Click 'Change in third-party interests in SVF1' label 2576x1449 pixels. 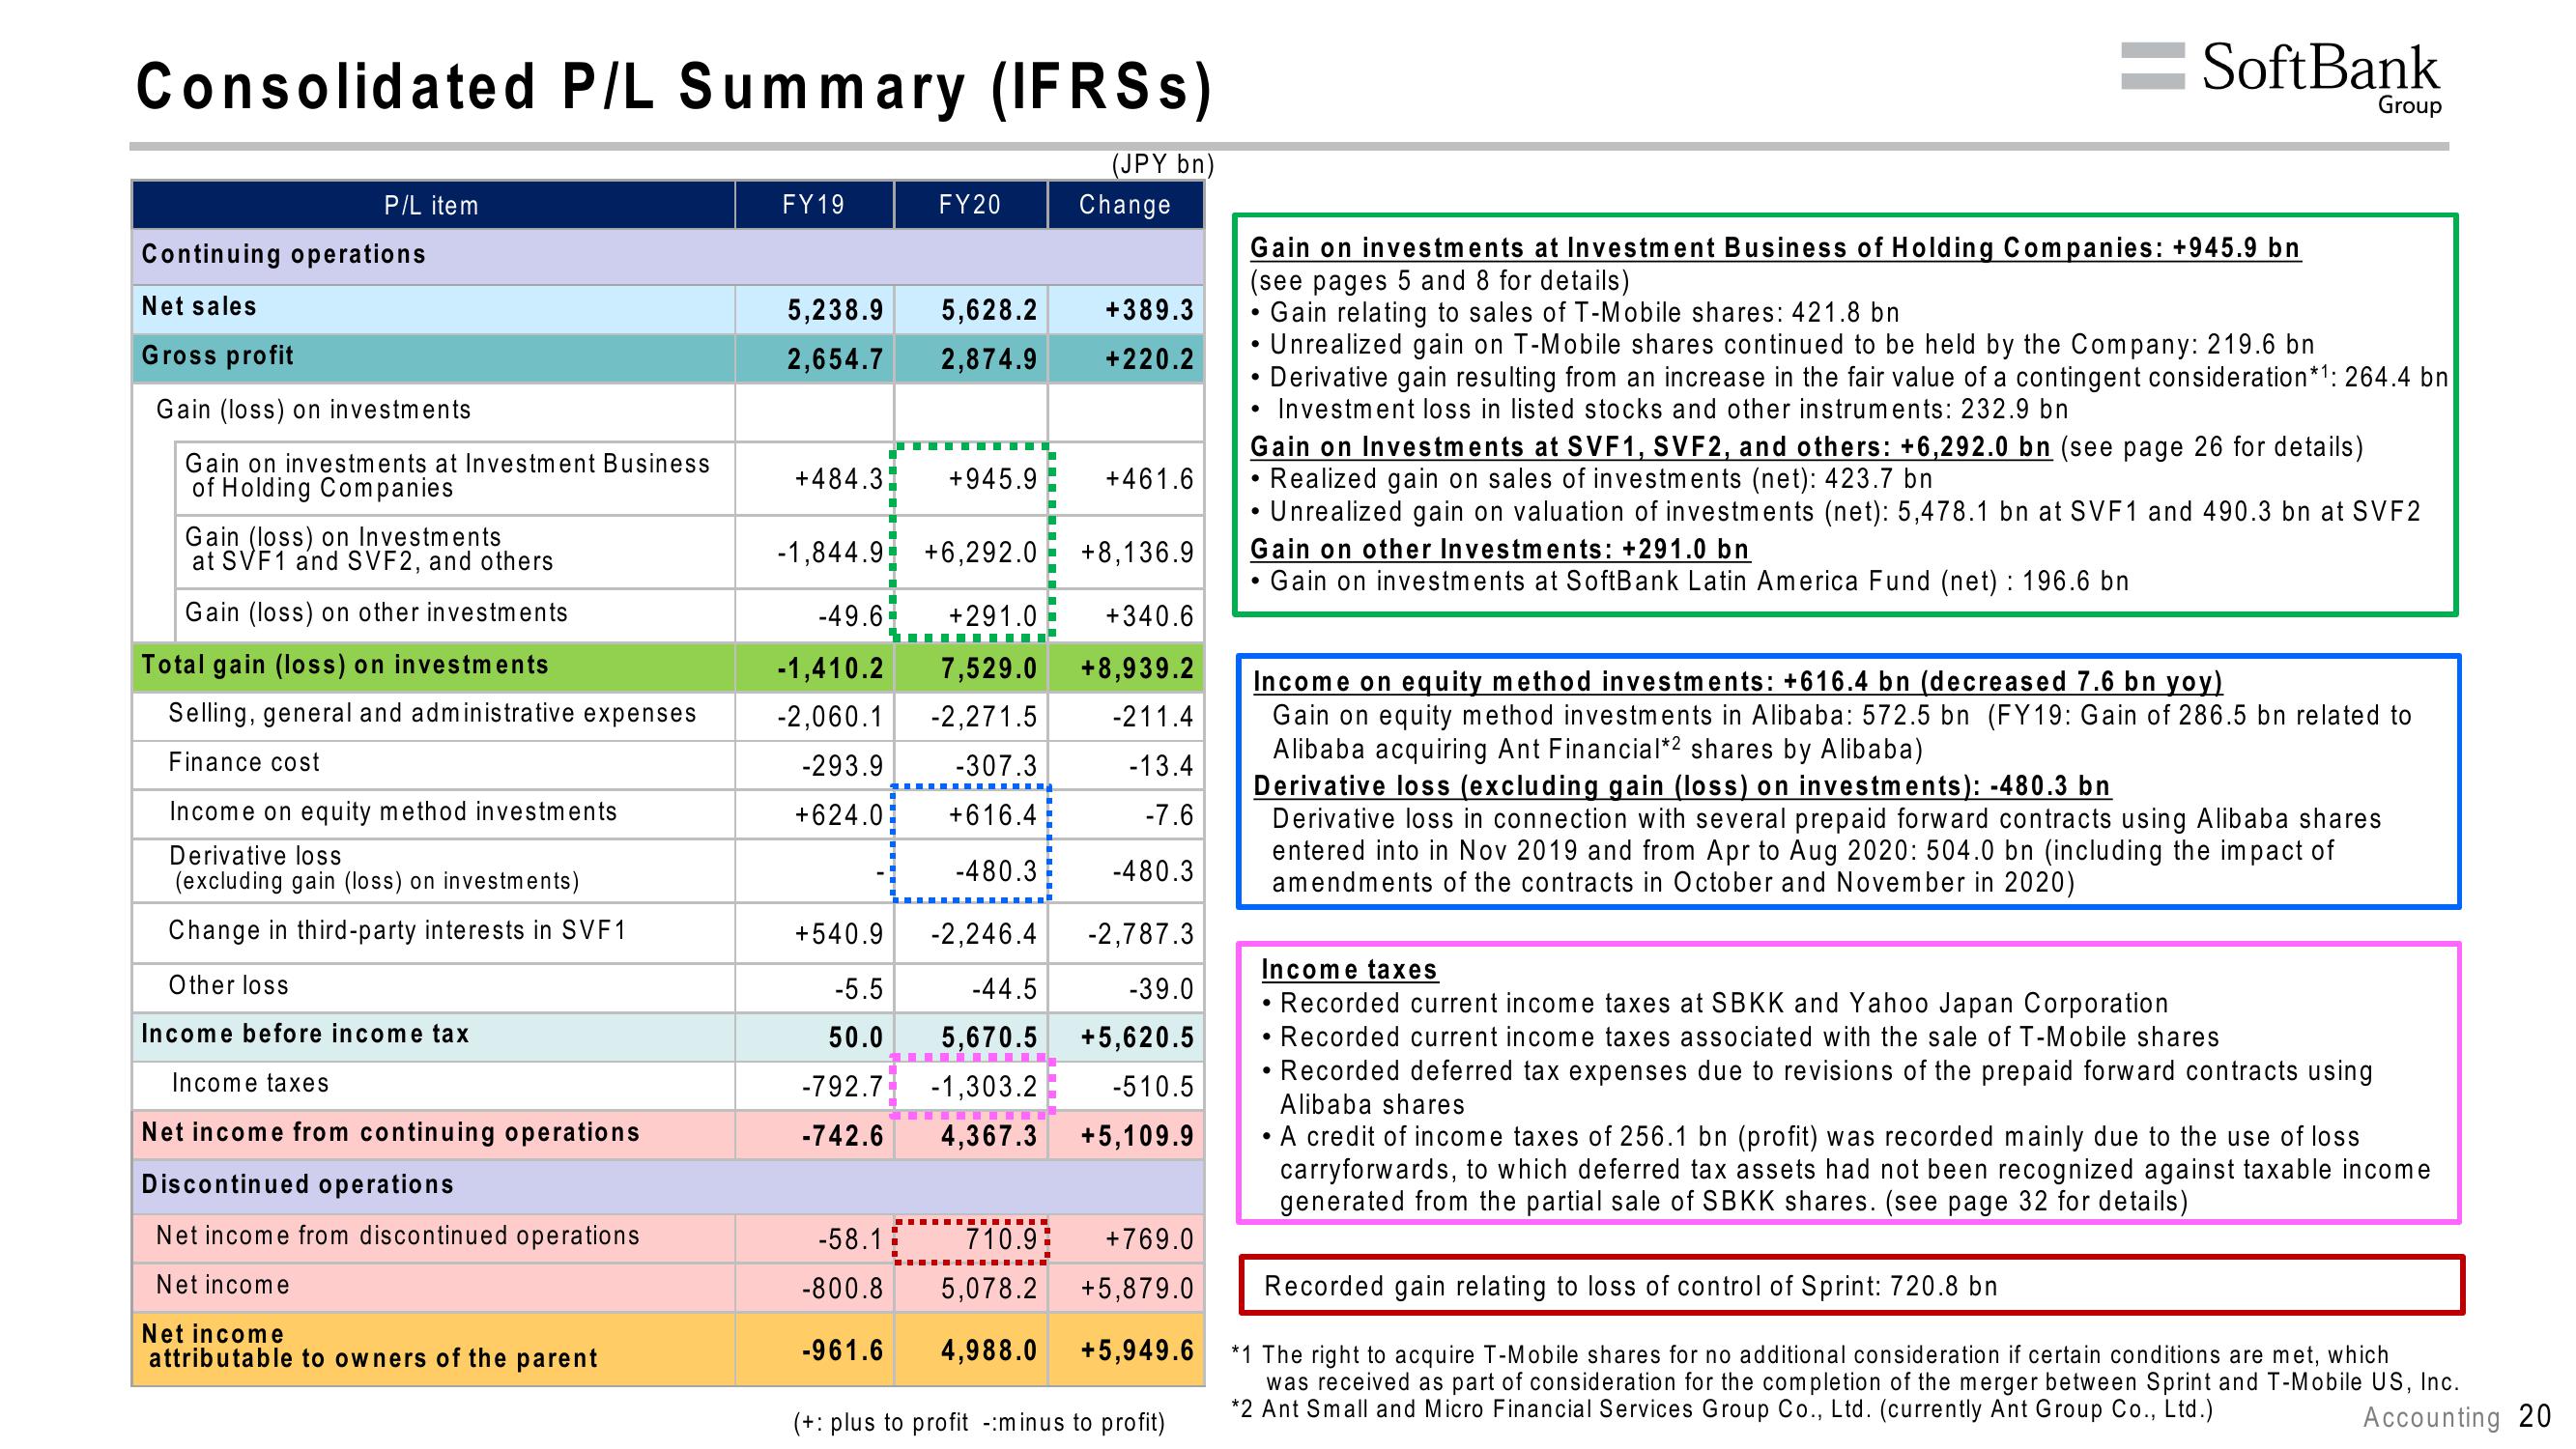coord(397,931)
